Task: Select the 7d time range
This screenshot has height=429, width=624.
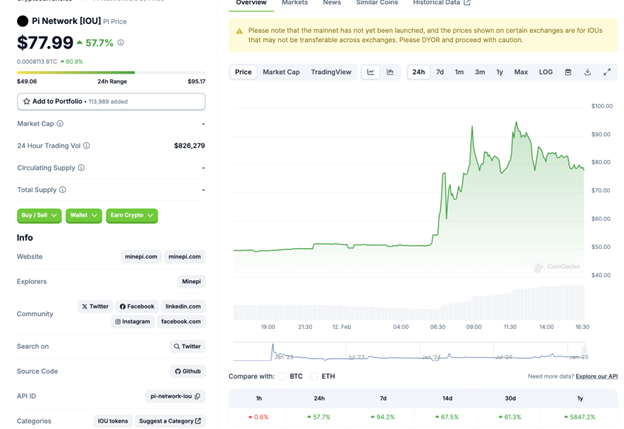Action: tap(440, 72)
